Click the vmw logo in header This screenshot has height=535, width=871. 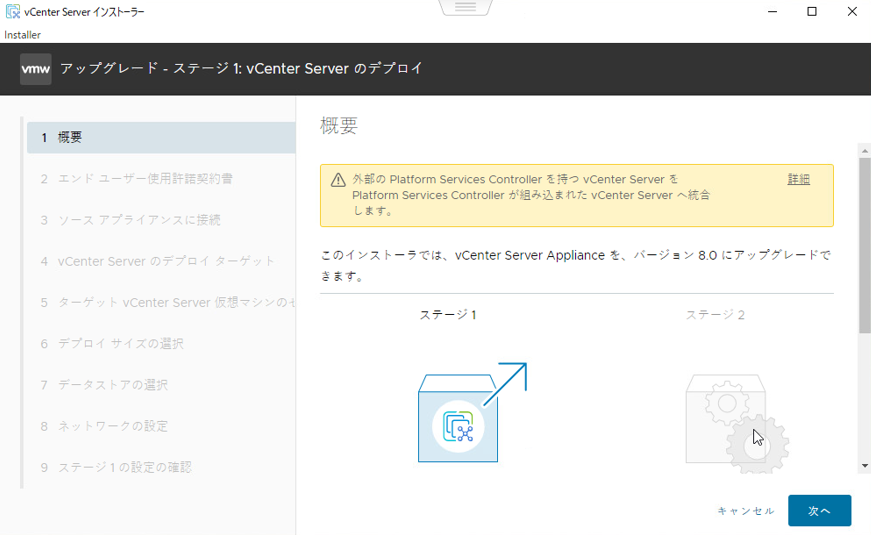pos(36,69)
